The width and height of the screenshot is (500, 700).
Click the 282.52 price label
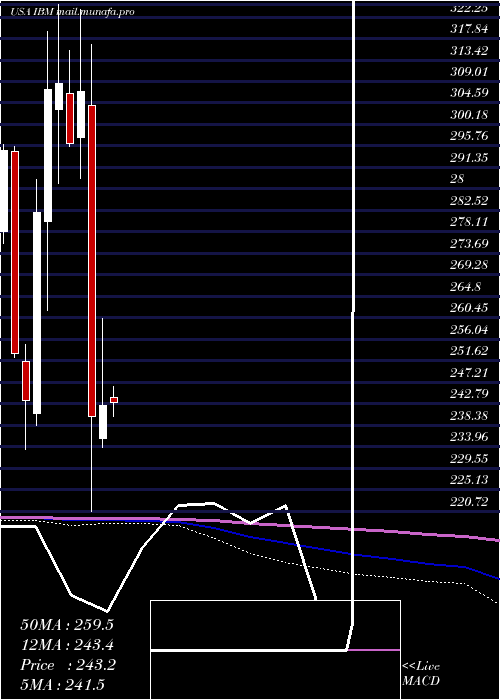point(469,200)
